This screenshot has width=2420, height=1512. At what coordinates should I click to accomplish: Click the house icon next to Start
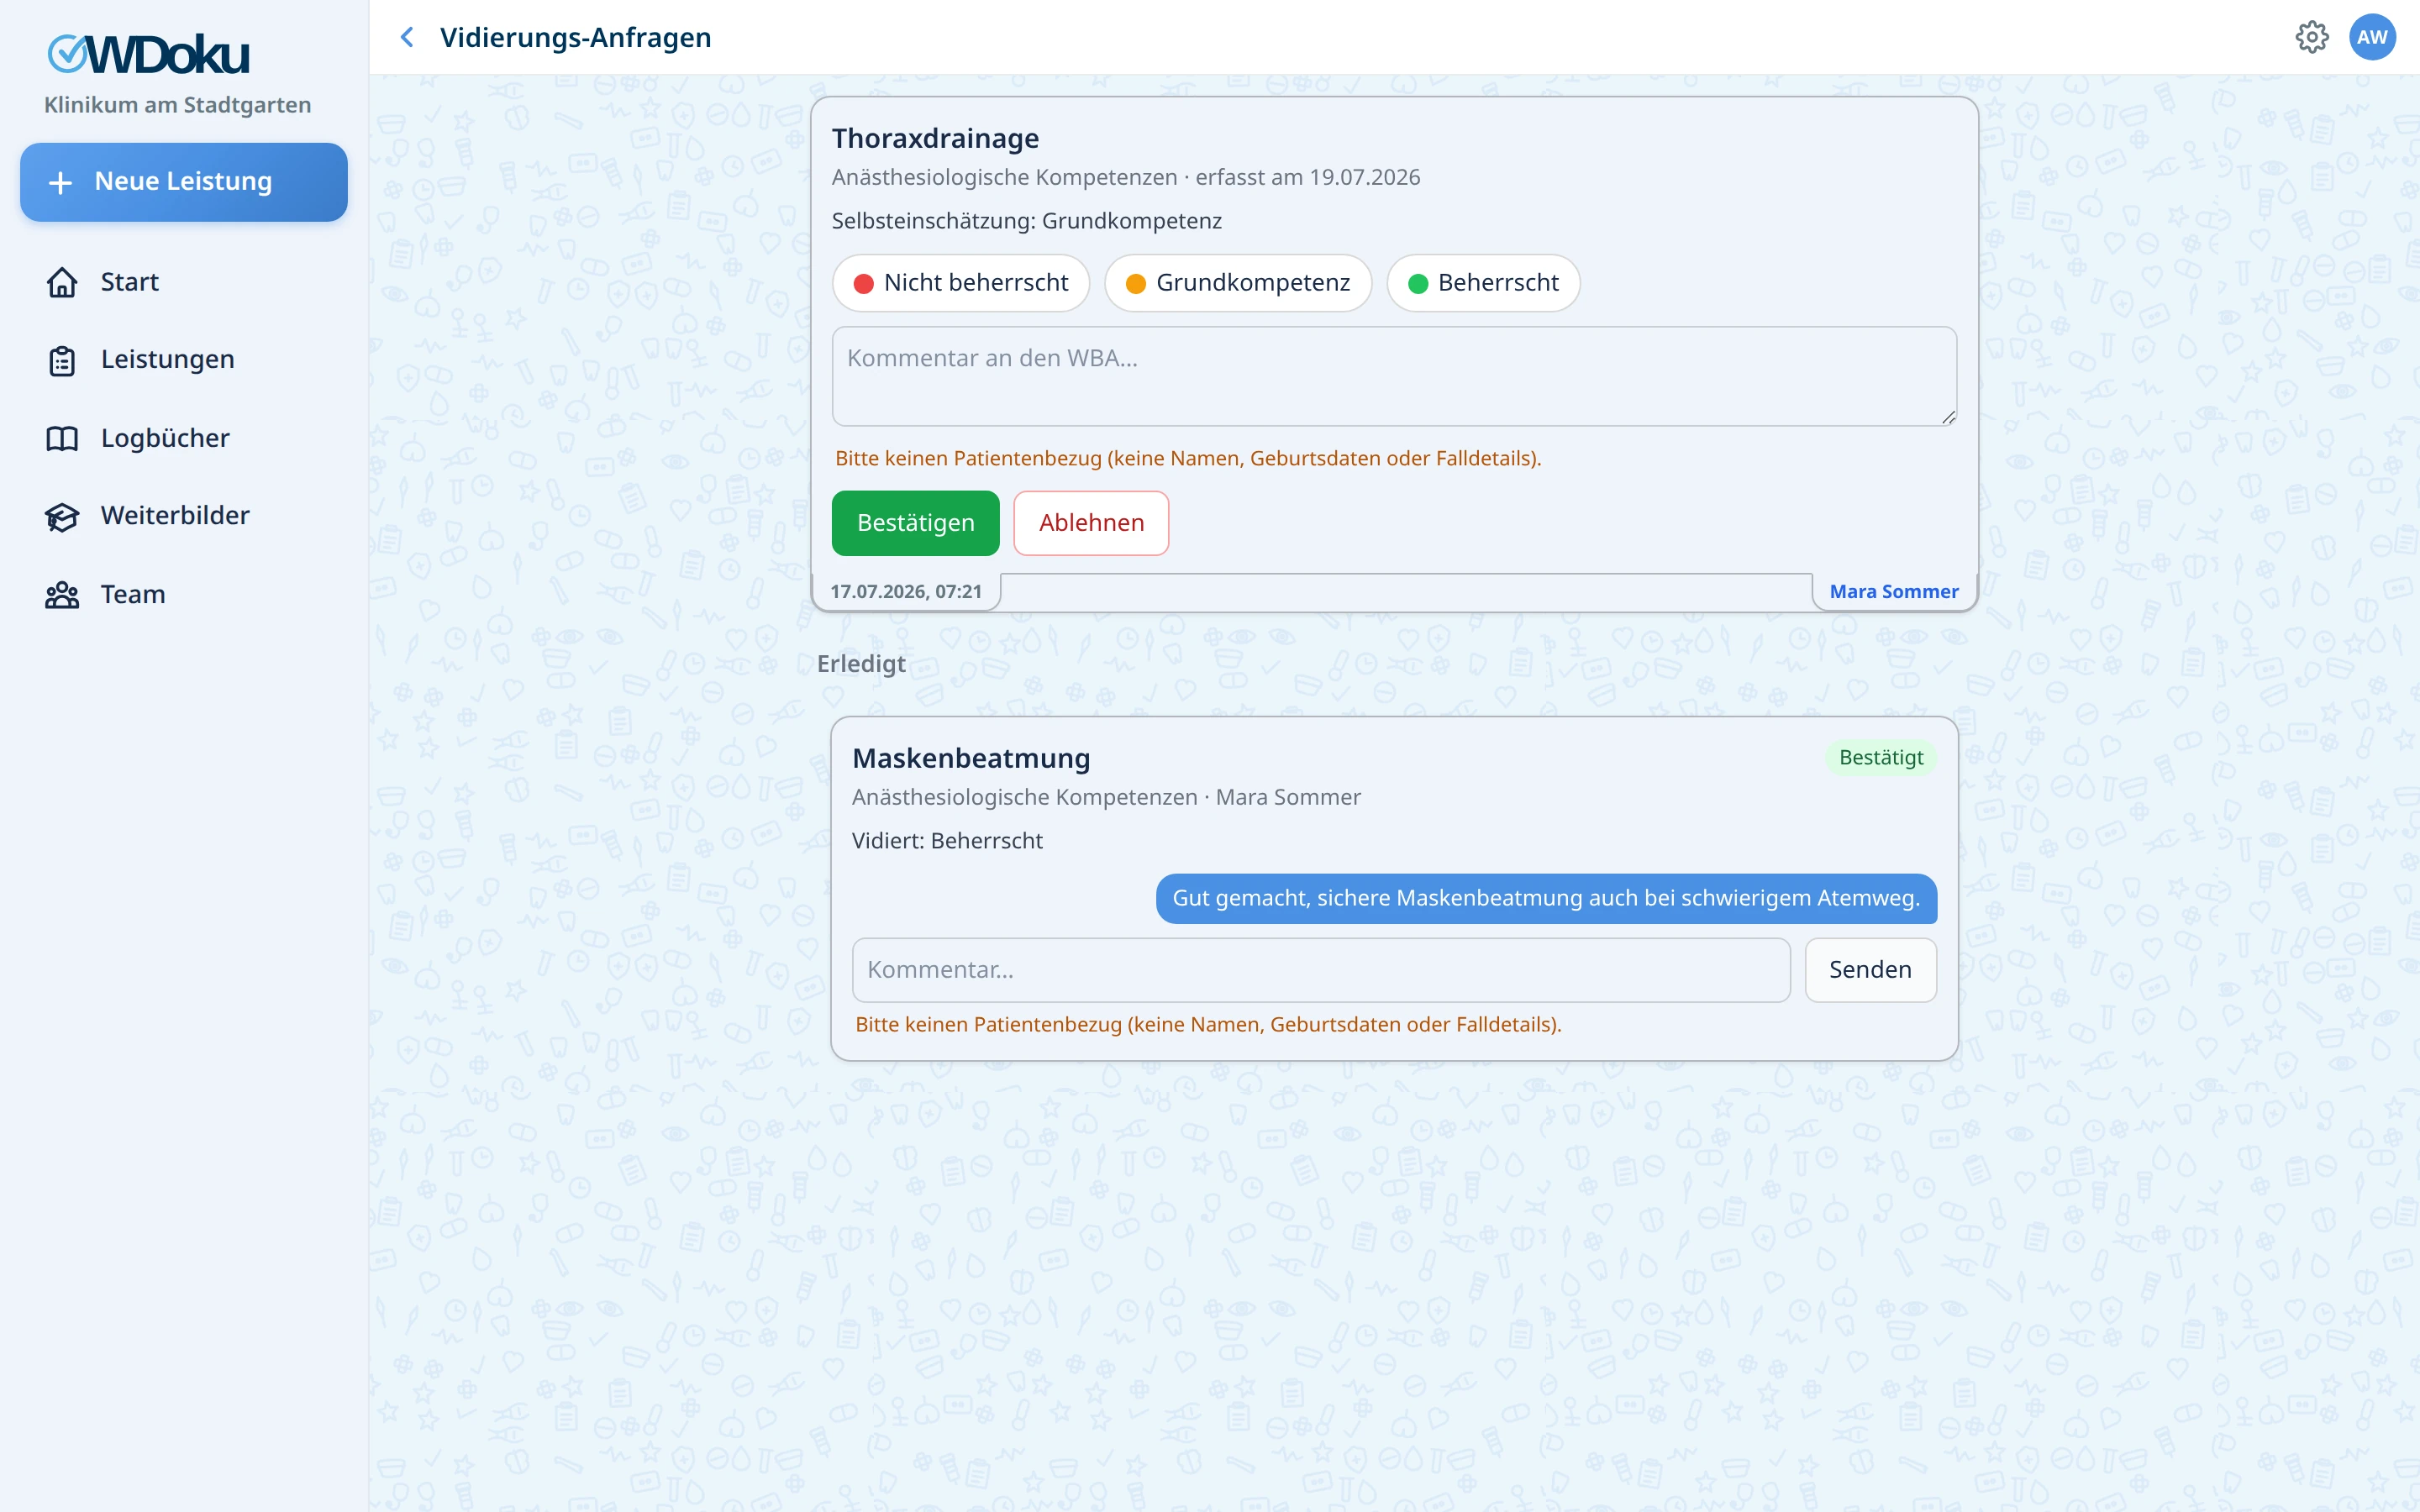click(62, 283)
